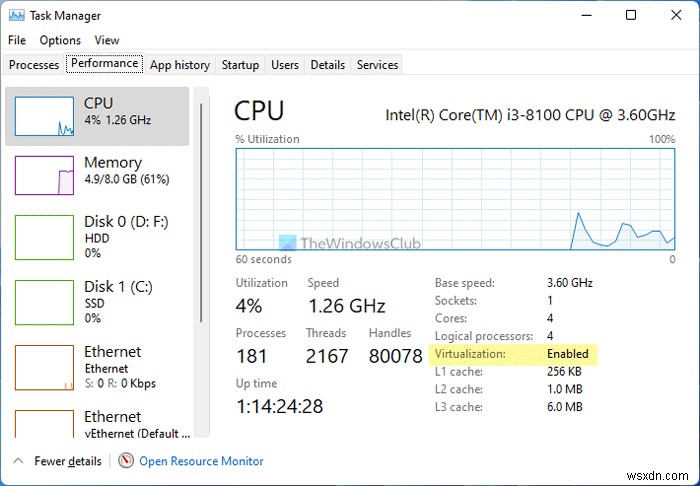700x486 pixels.
Task: Select the Memory mini graph thumbnail
Action: [x=44, y=175]
